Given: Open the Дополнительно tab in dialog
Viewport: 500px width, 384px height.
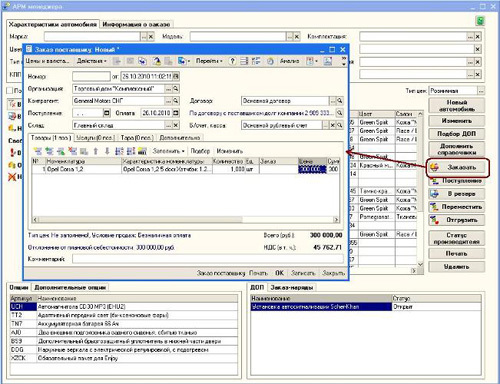Looking at the screenshot, I should 180,138.
